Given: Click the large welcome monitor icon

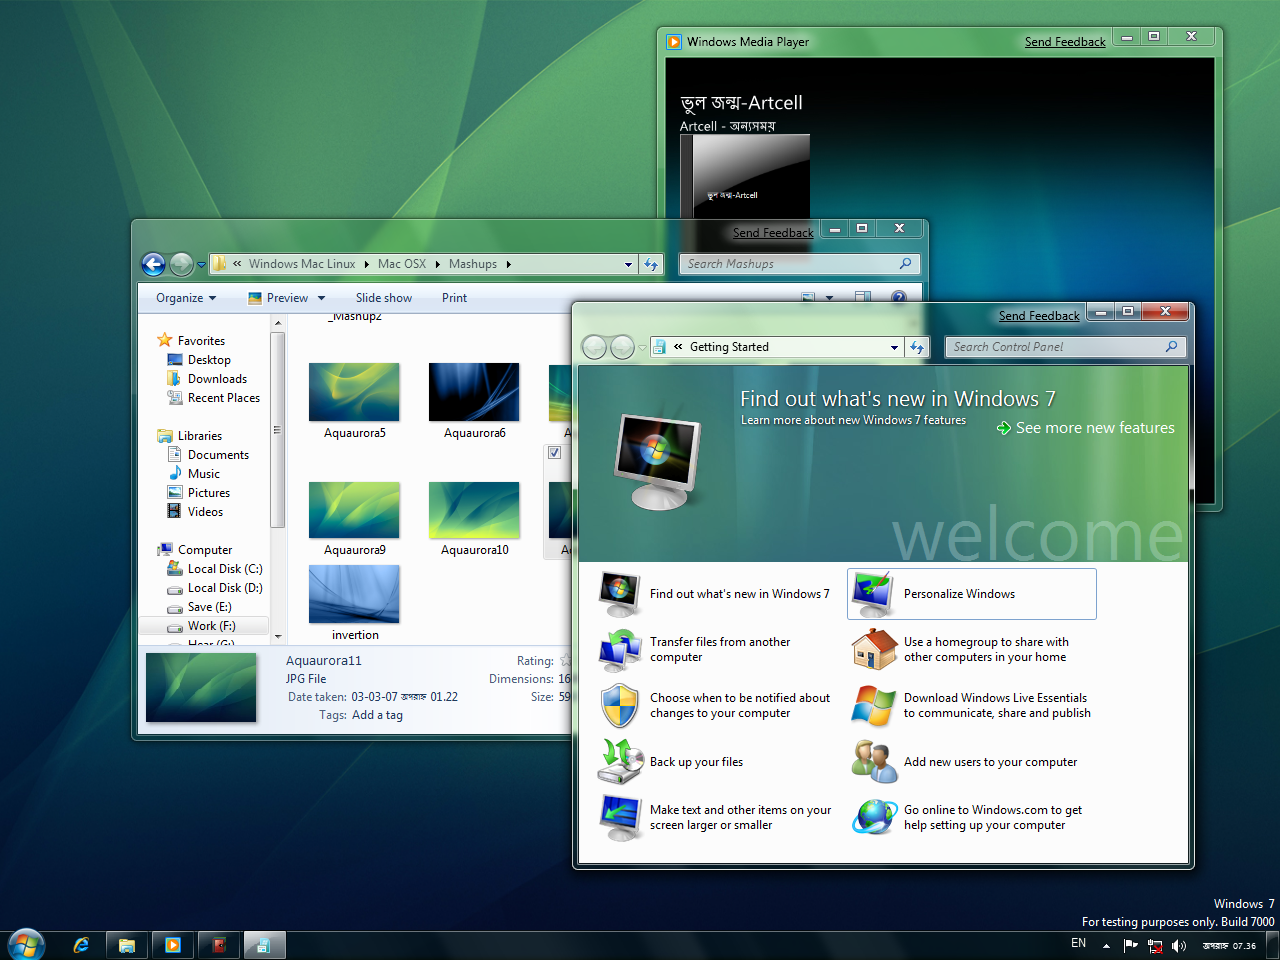Looking at the screenshot, I should [x=656, y=463].
